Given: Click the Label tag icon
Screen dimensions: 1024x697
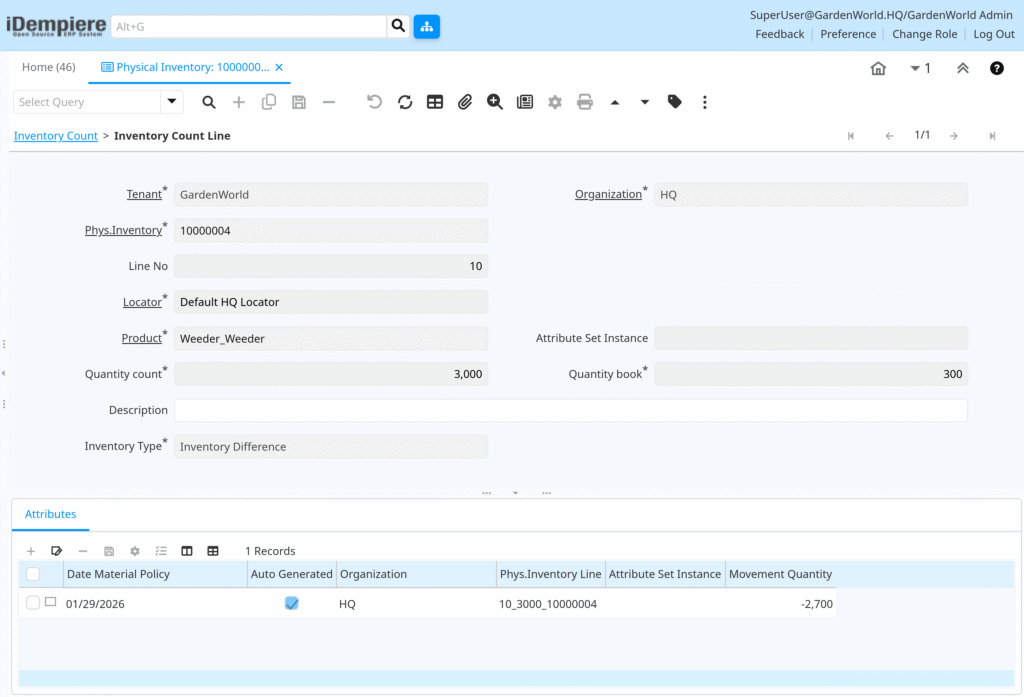Looking at the screenshot, I should (x=674, y=102).
